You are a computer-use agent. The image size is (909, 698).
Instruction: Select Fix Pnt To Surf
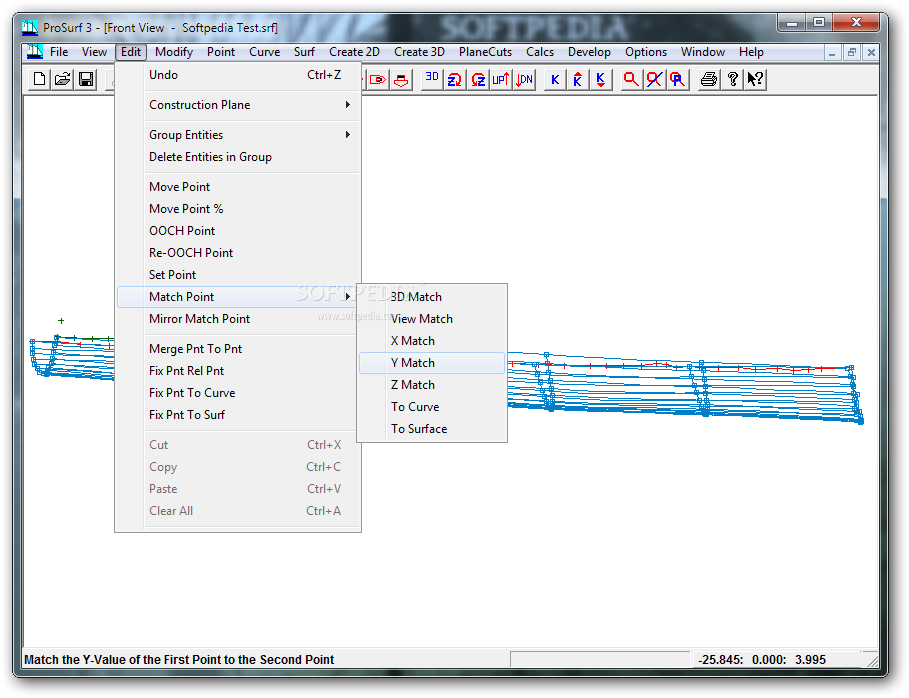(238, 415)
